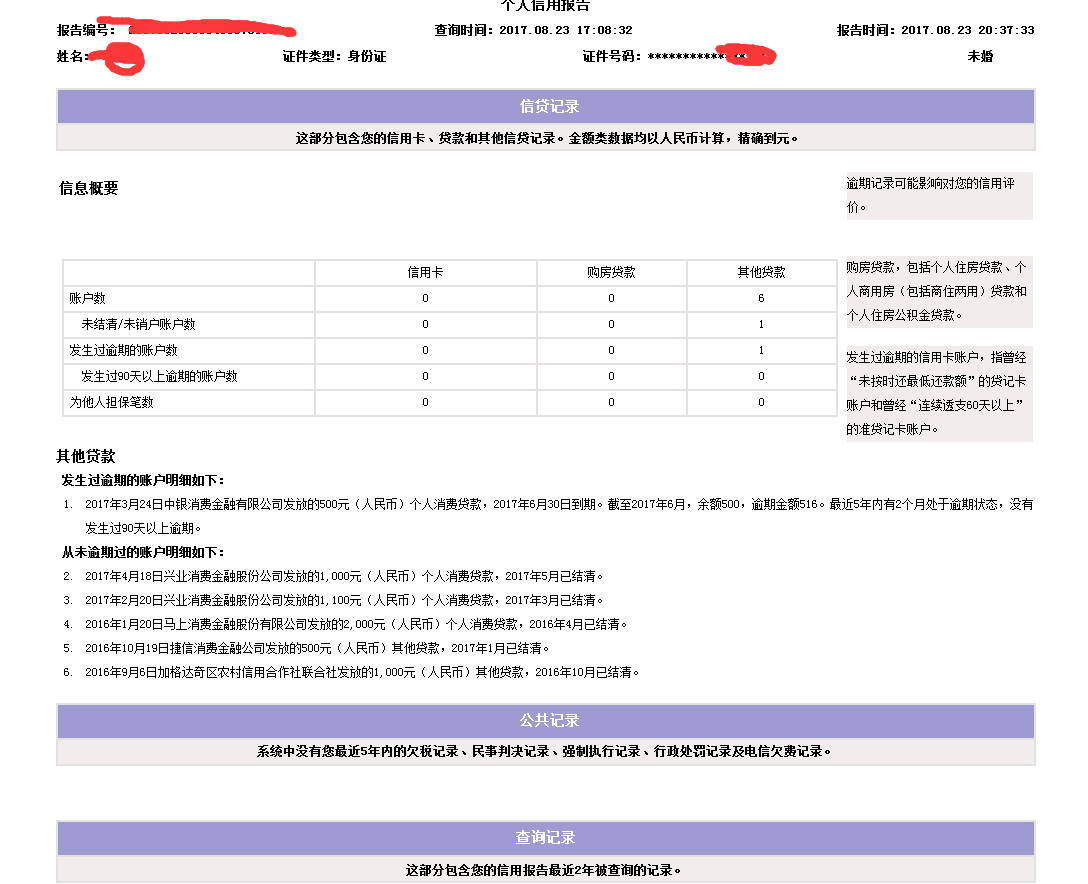This screenshot has width=1088, height=884.
Task: Click 发生过逾期的账户明细如下 subheading
Action: 143,480
